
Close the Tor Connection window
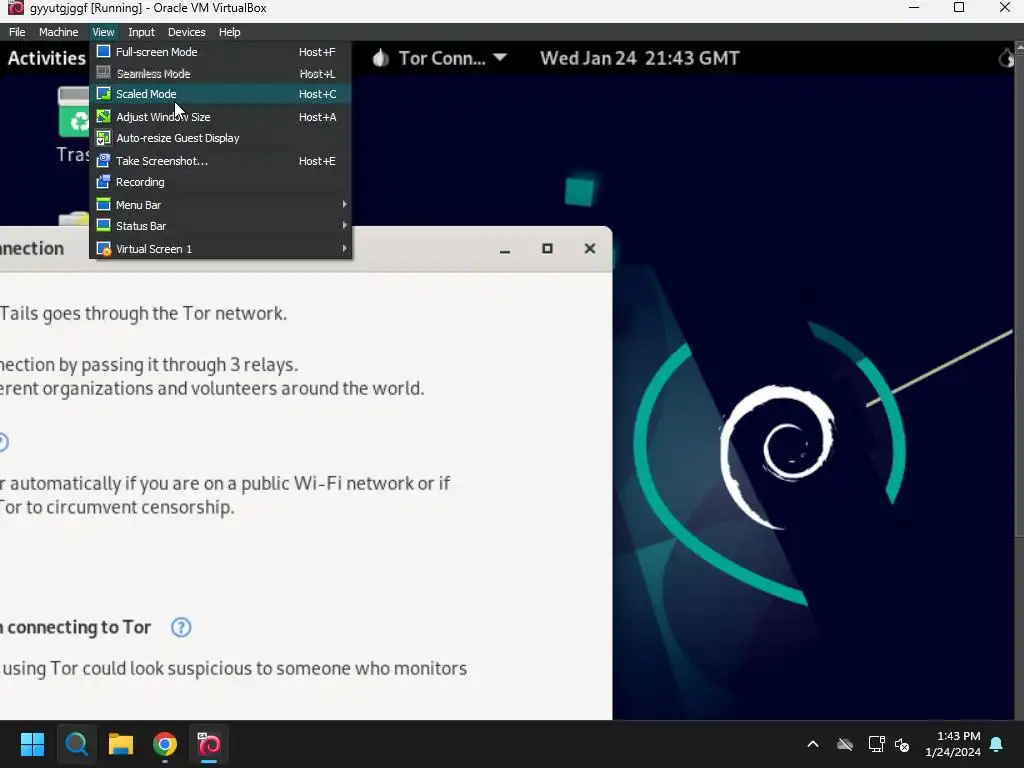590,248
